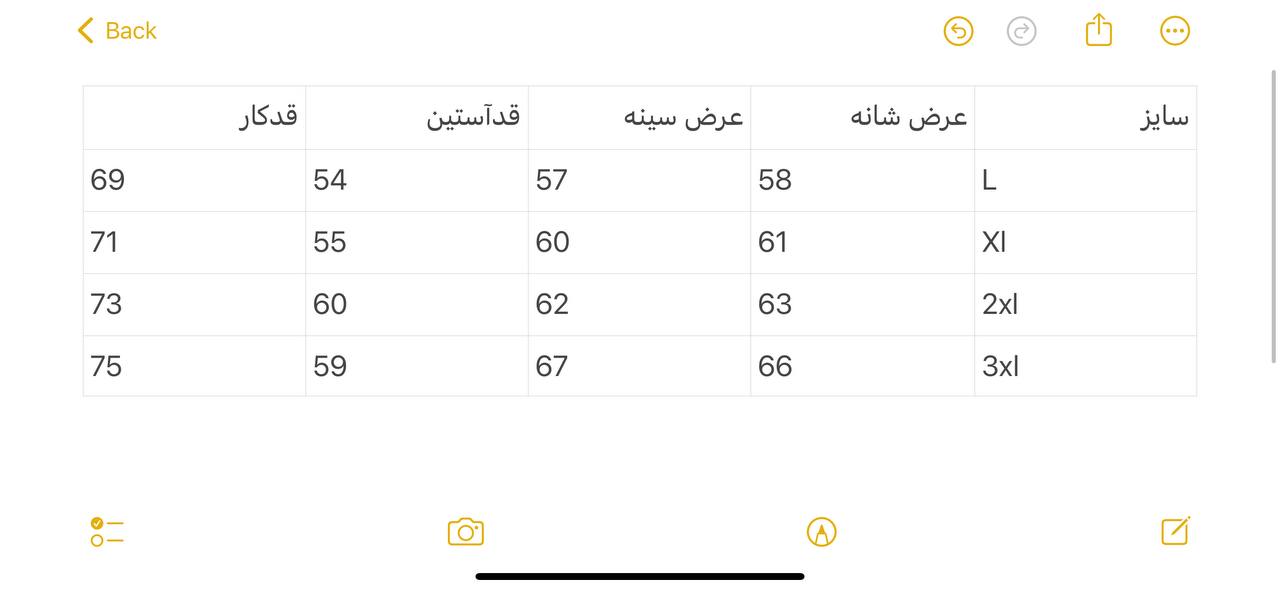Go back to the notes list
The height and width of the screenshot is (591, 1280).
click(x=115, y=30)
